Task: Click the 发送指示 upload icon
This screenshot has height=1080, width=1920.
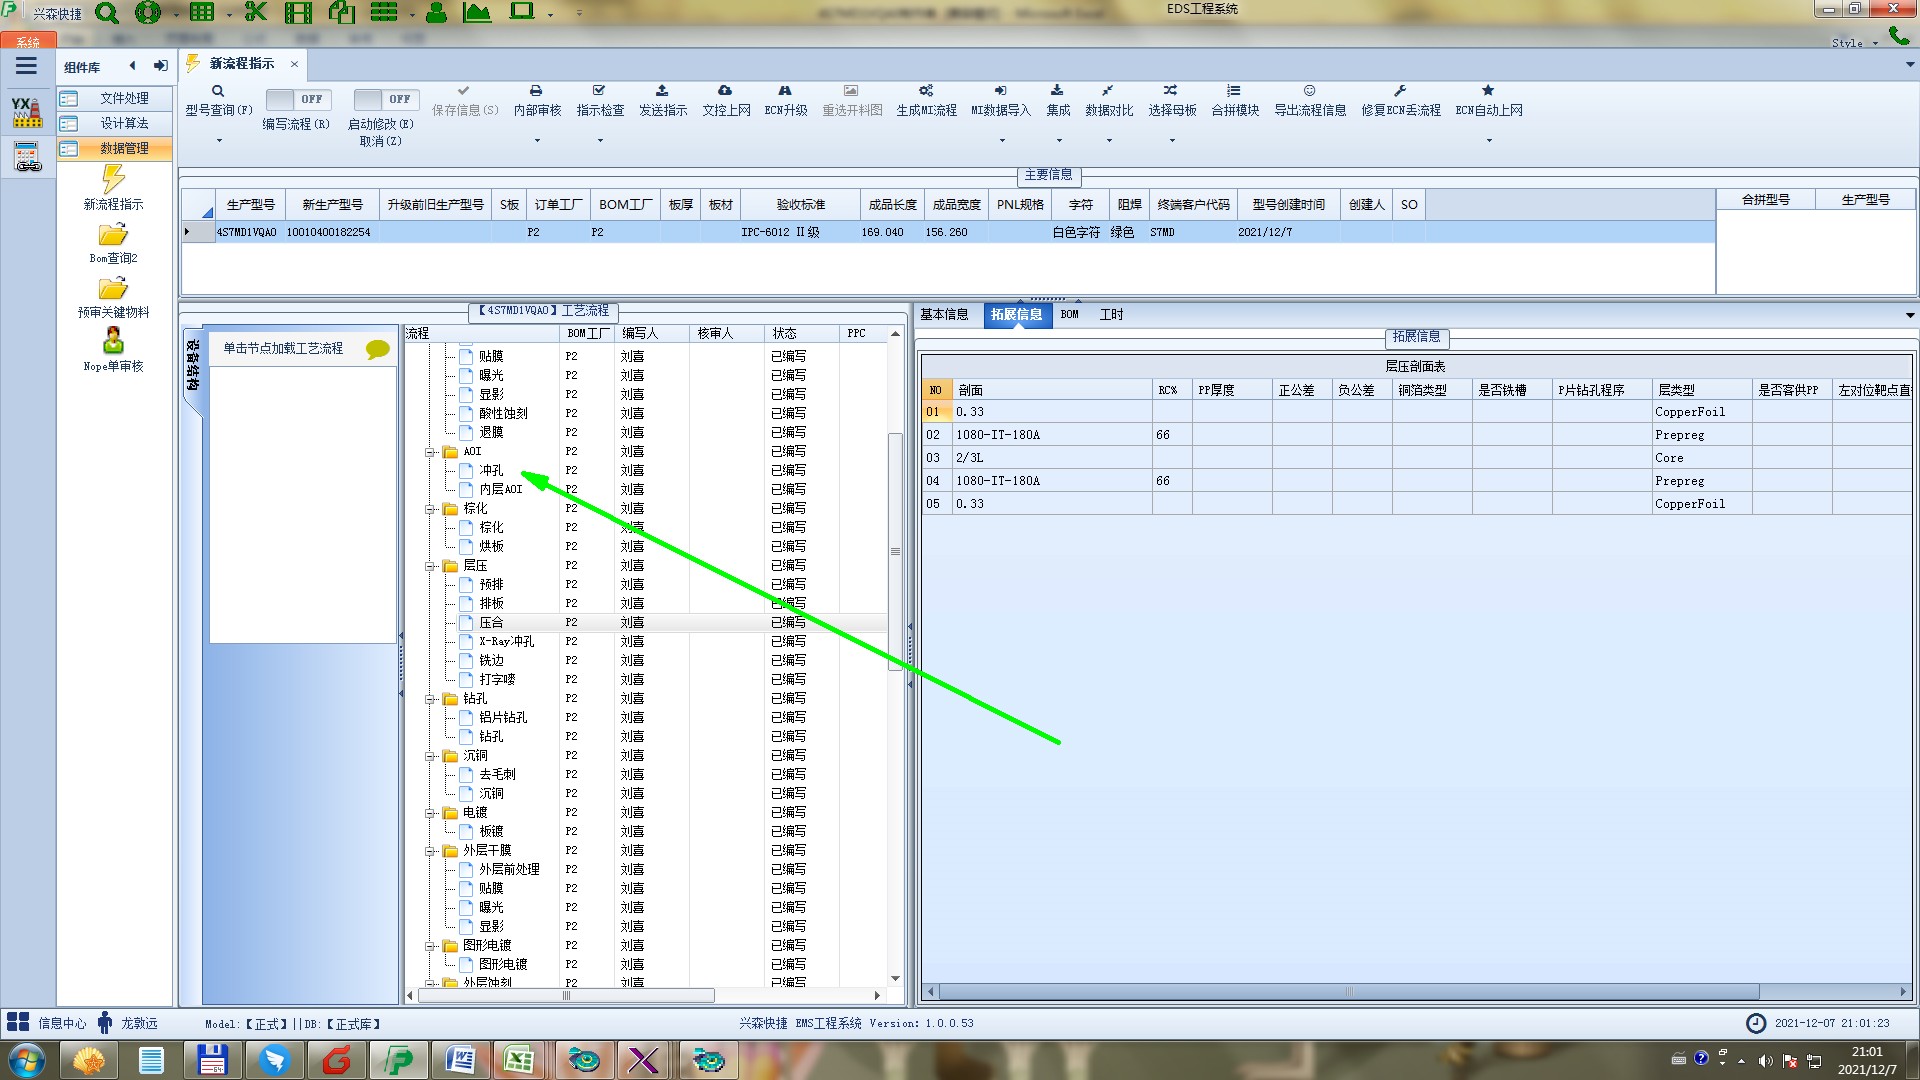Action: (662, 91)
